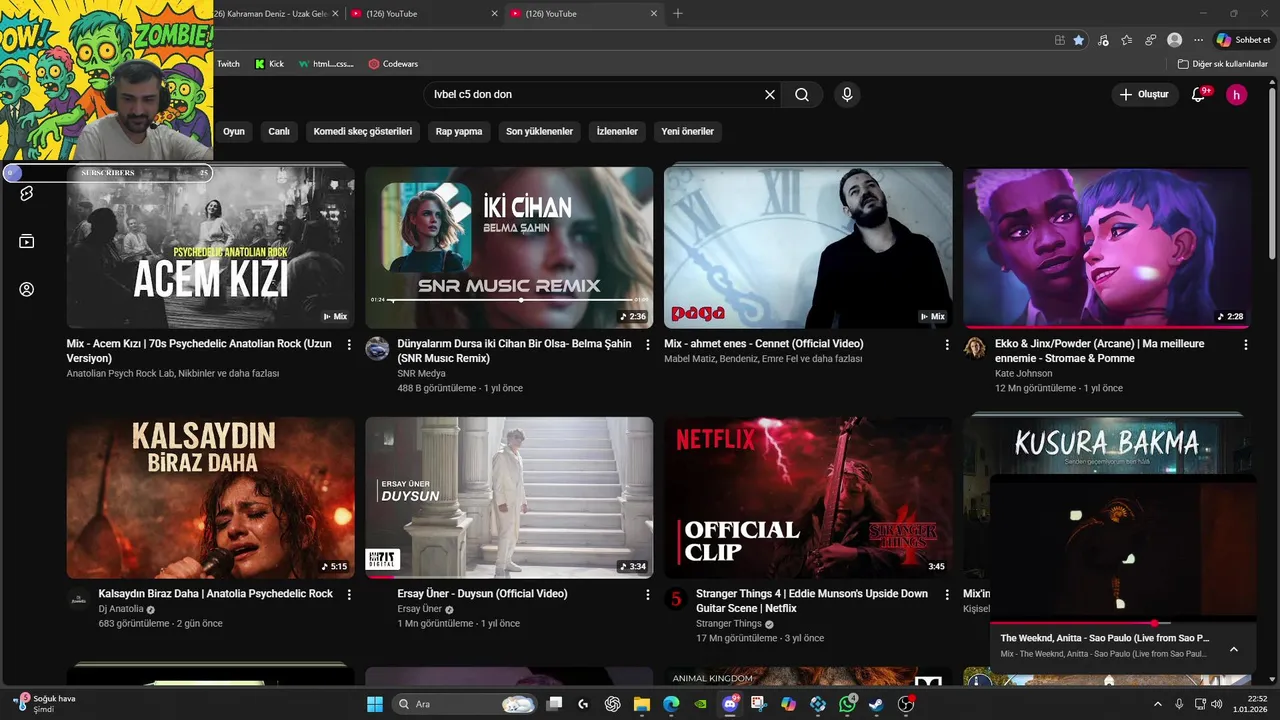1280x720 pixels.
Task: Switch to Kahraman Deniz browser tab
Action: coord(270,14)
